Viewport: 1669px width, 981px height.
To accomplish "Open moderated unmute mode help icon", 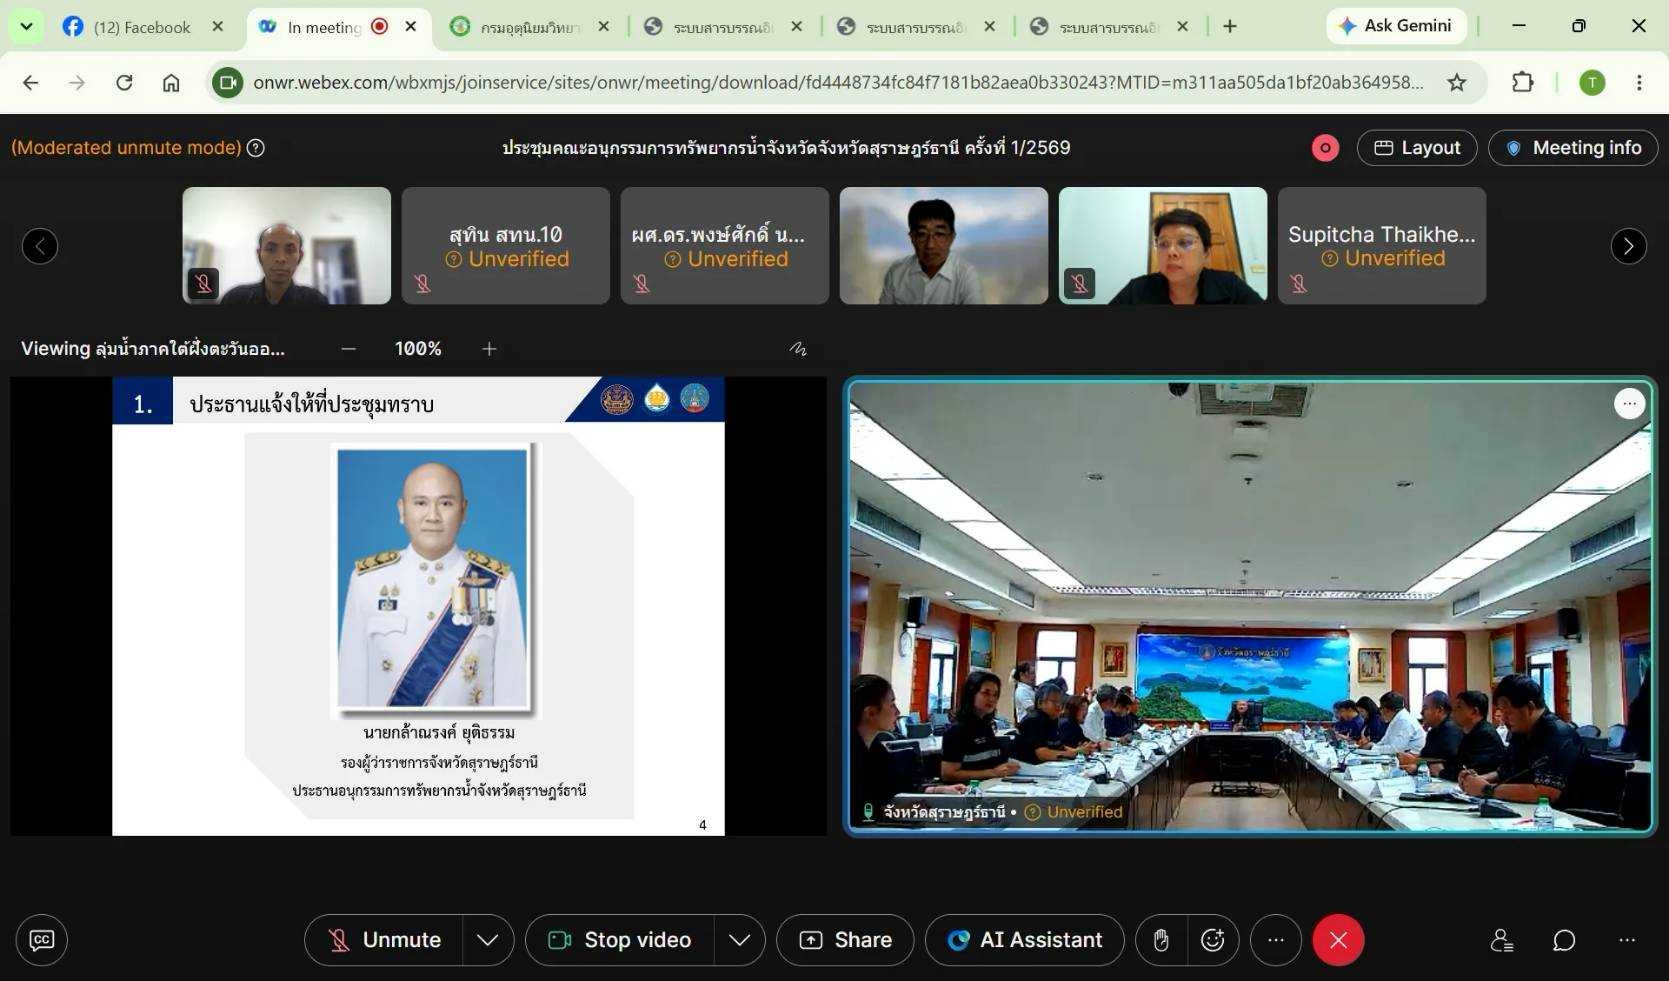I will (256, 148).
